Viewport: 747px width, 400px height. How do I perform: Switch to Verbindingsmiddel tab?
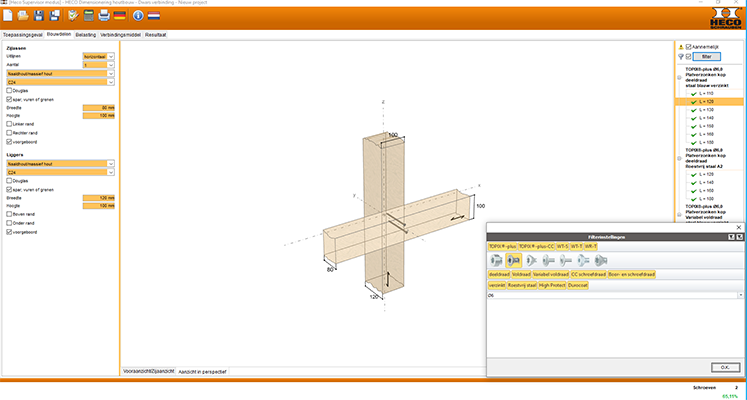click(121, 35)
